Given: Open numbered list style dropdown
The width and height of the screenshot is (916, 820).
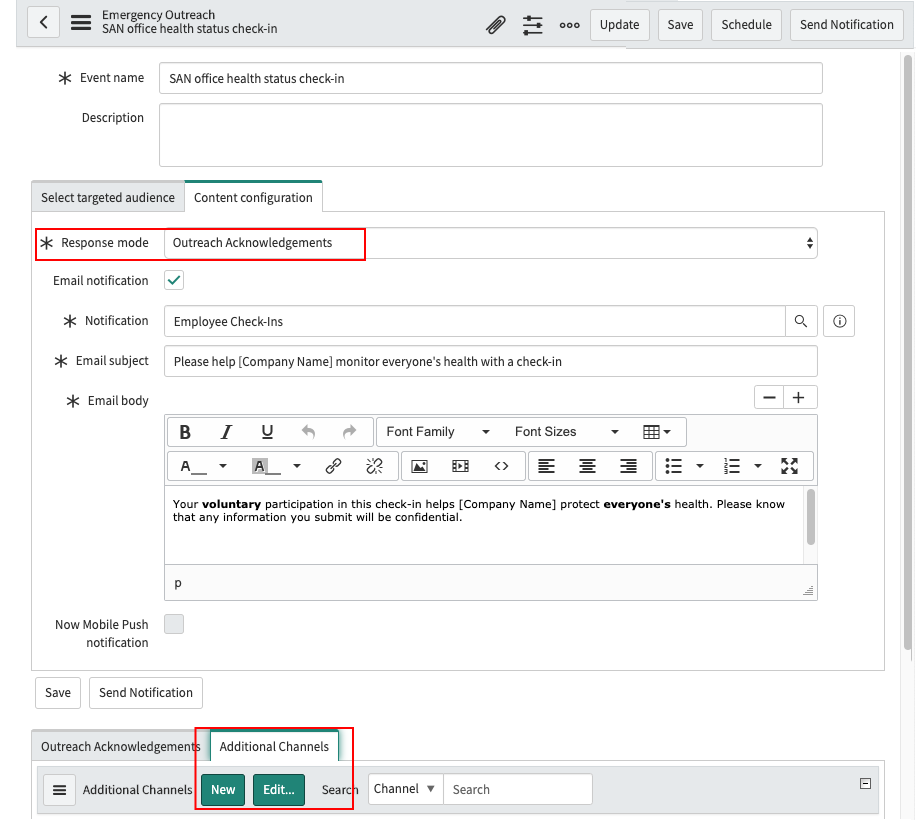Looking at the screenshot, I should 758,466.
